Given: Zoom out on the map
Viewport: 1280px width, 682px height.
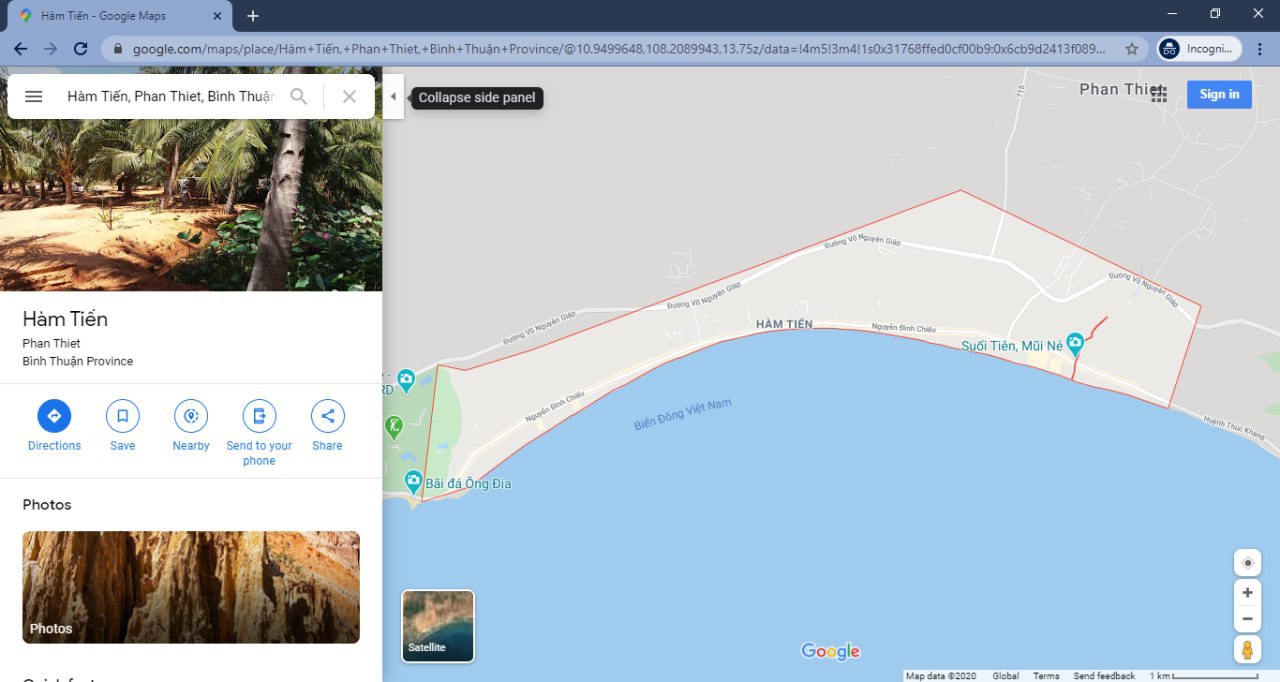Looking at the screenshot, I should point(1247,619).
